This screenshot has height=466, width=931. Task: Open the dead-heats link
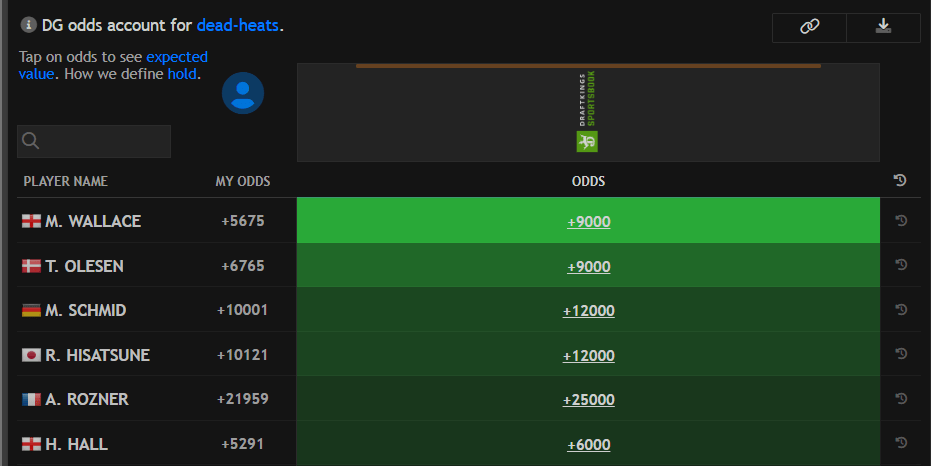pos(238,25)
